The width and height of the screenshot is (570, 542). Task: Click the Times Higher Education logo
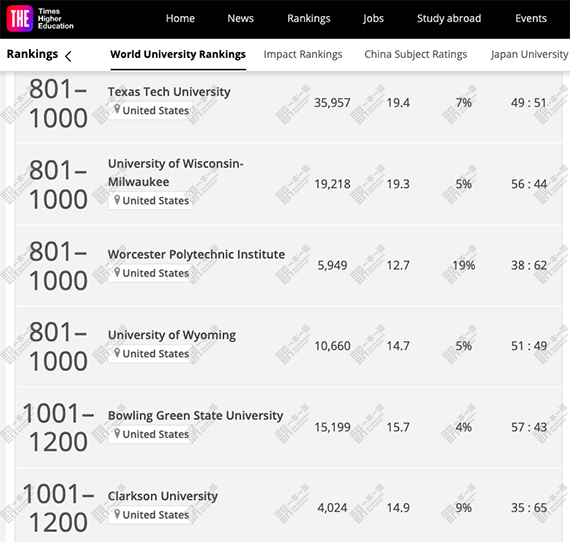tap(40, 19)
